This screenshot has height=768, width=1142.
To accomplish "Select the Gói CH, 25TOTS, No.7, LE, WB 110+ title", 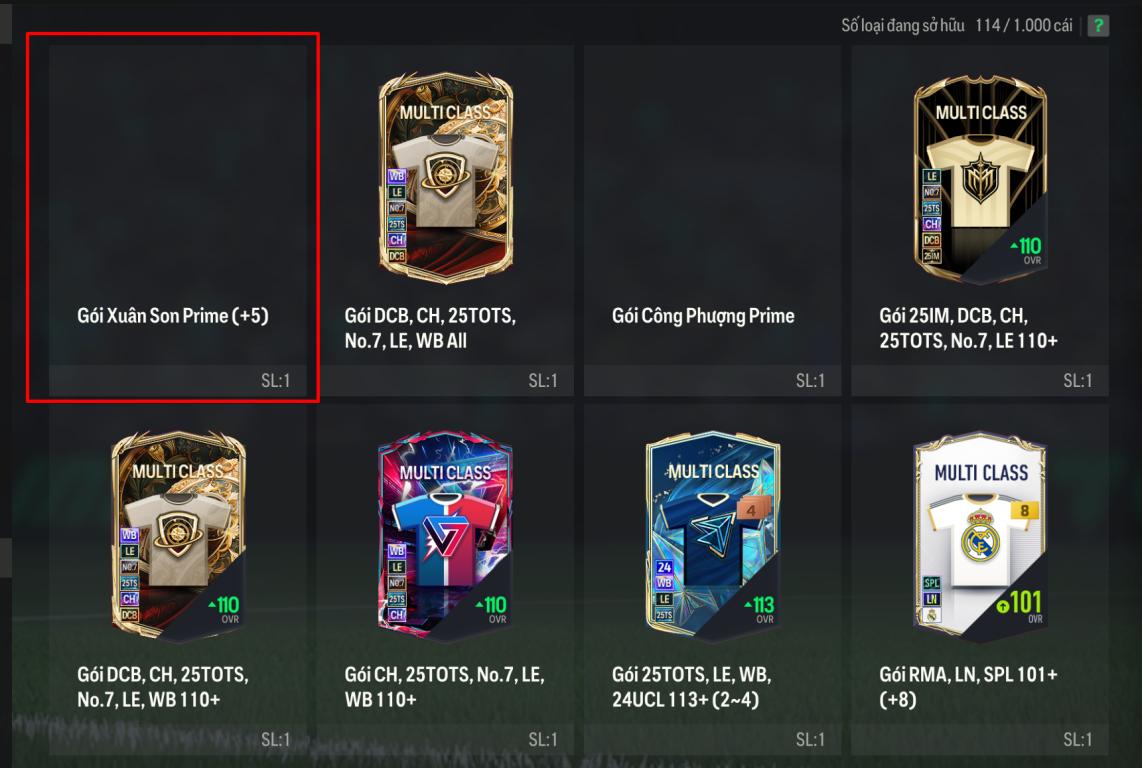I will tap(444, 687).
